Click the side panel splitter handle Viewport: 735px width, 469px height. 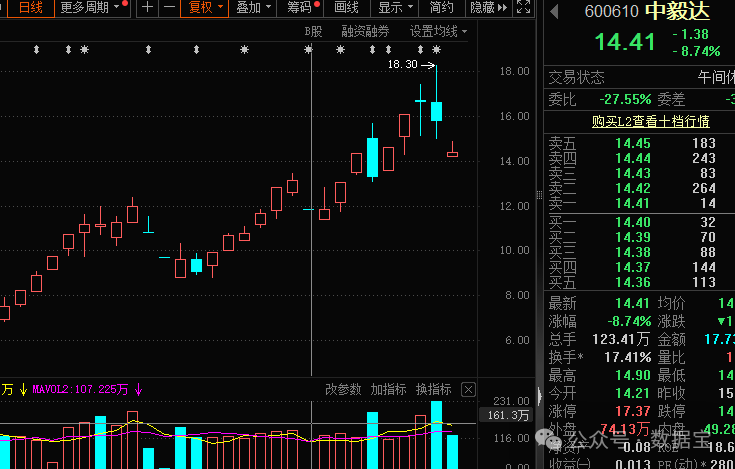539,195
